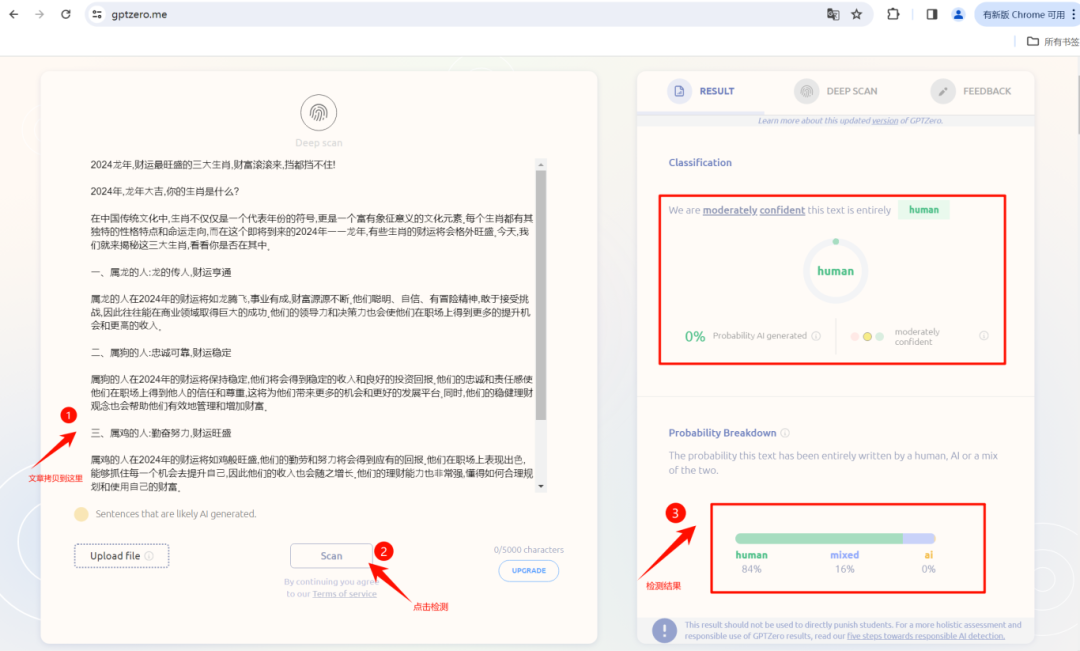Click the heading '三、属鸡的人:勤奋努力,财运旺盛'
Image resolution: width=1080 pixels, height=651 pixels.
pos(160,433)
